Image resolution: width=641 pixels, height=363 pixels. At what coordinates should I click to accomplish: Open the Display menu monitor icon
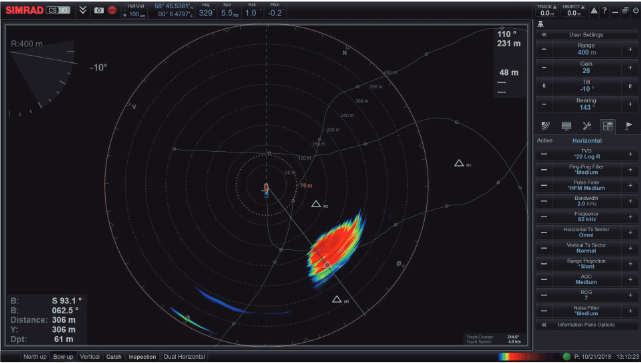tap(566, 126)
